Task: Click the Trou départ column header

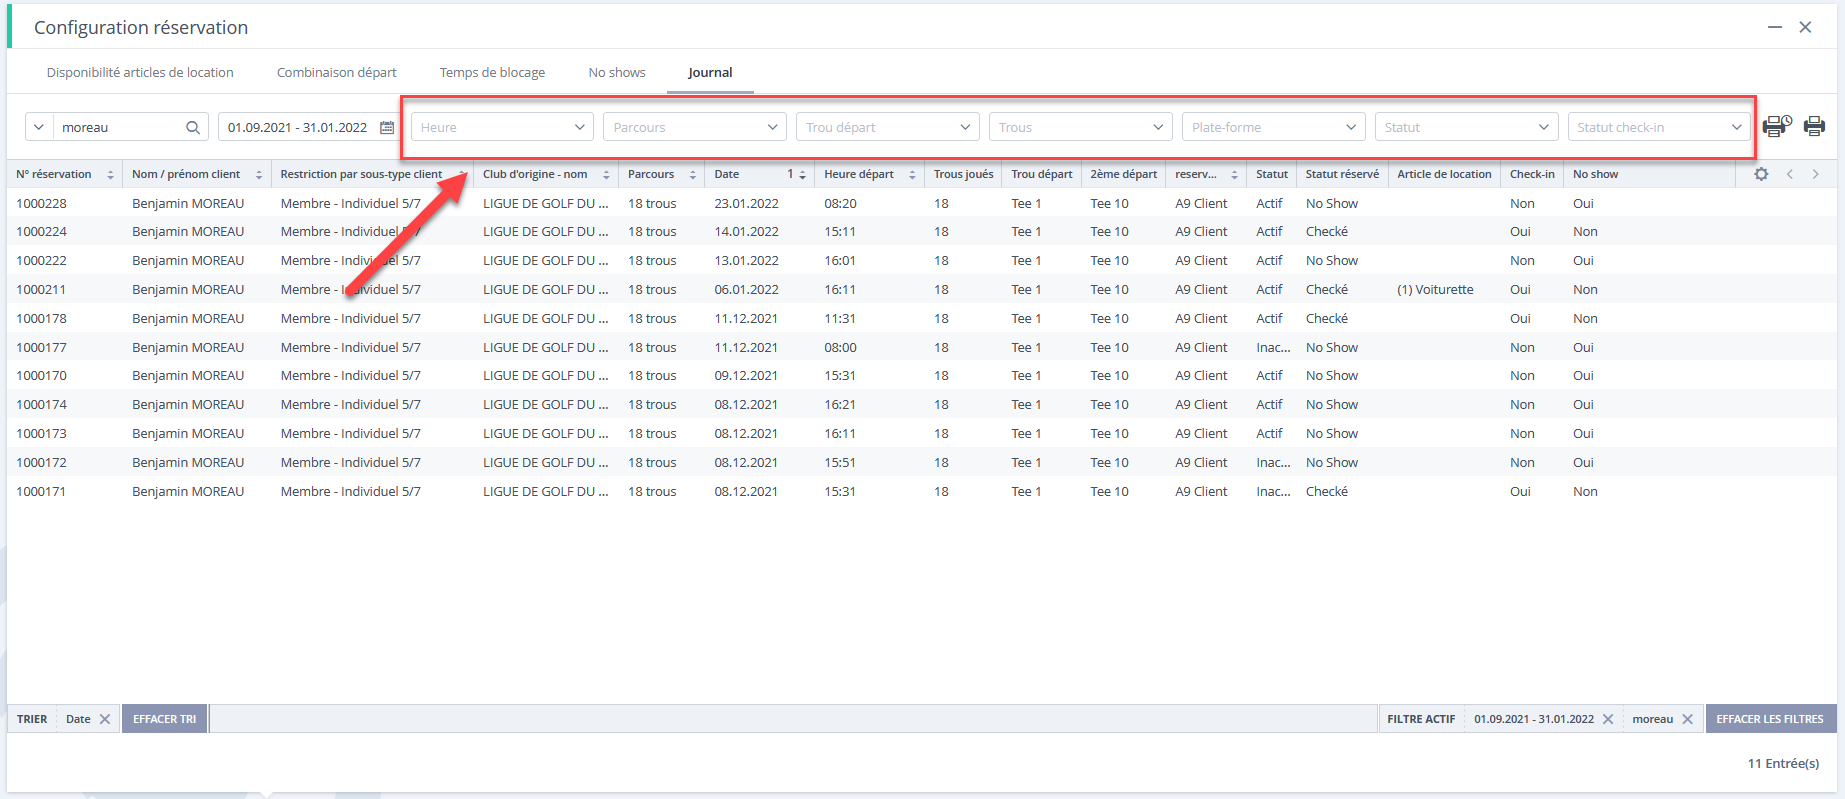Action: [x=1042, y=174]
